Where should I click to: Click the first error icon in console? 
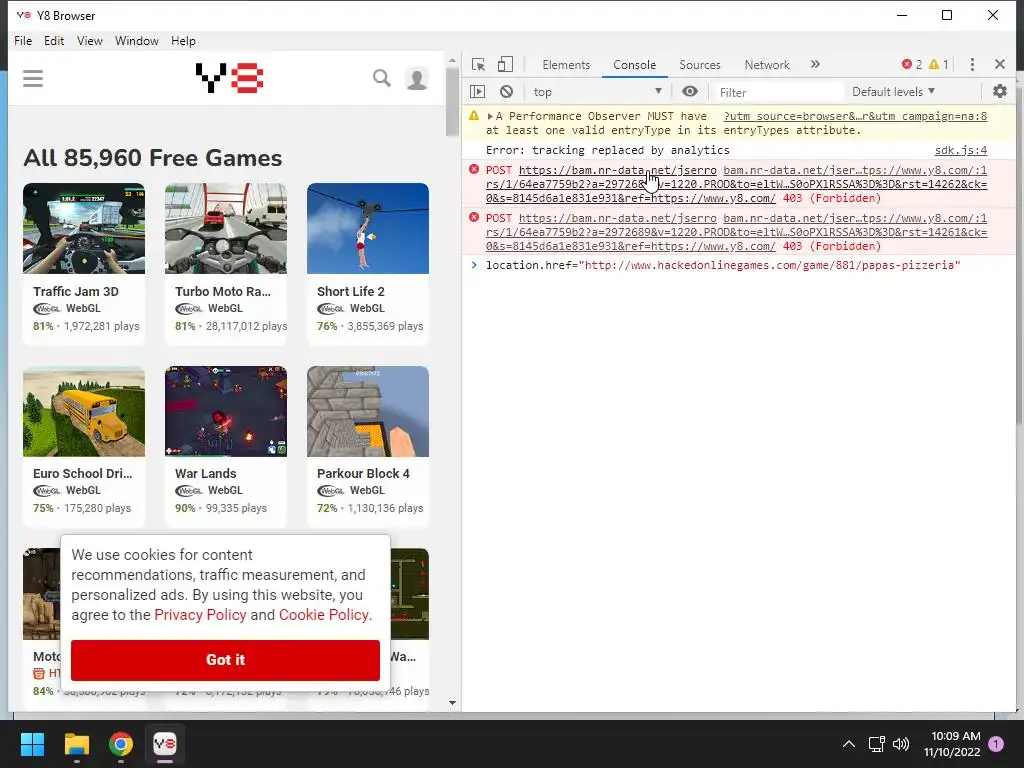coord(474,170)
